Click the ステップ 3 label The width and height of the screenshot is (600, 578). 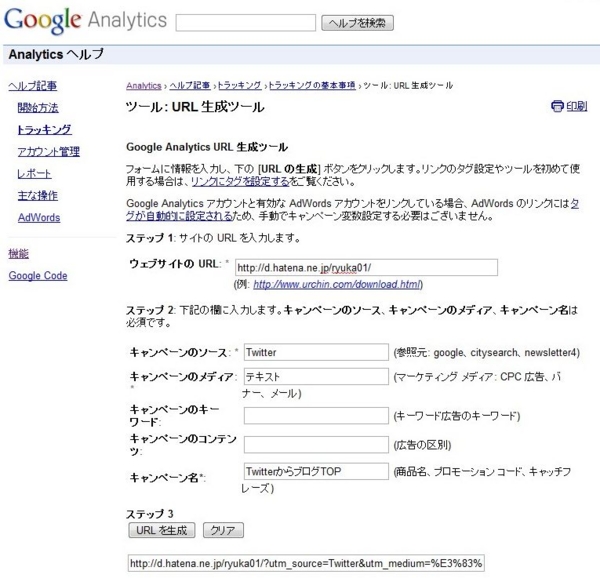point(150,514)
